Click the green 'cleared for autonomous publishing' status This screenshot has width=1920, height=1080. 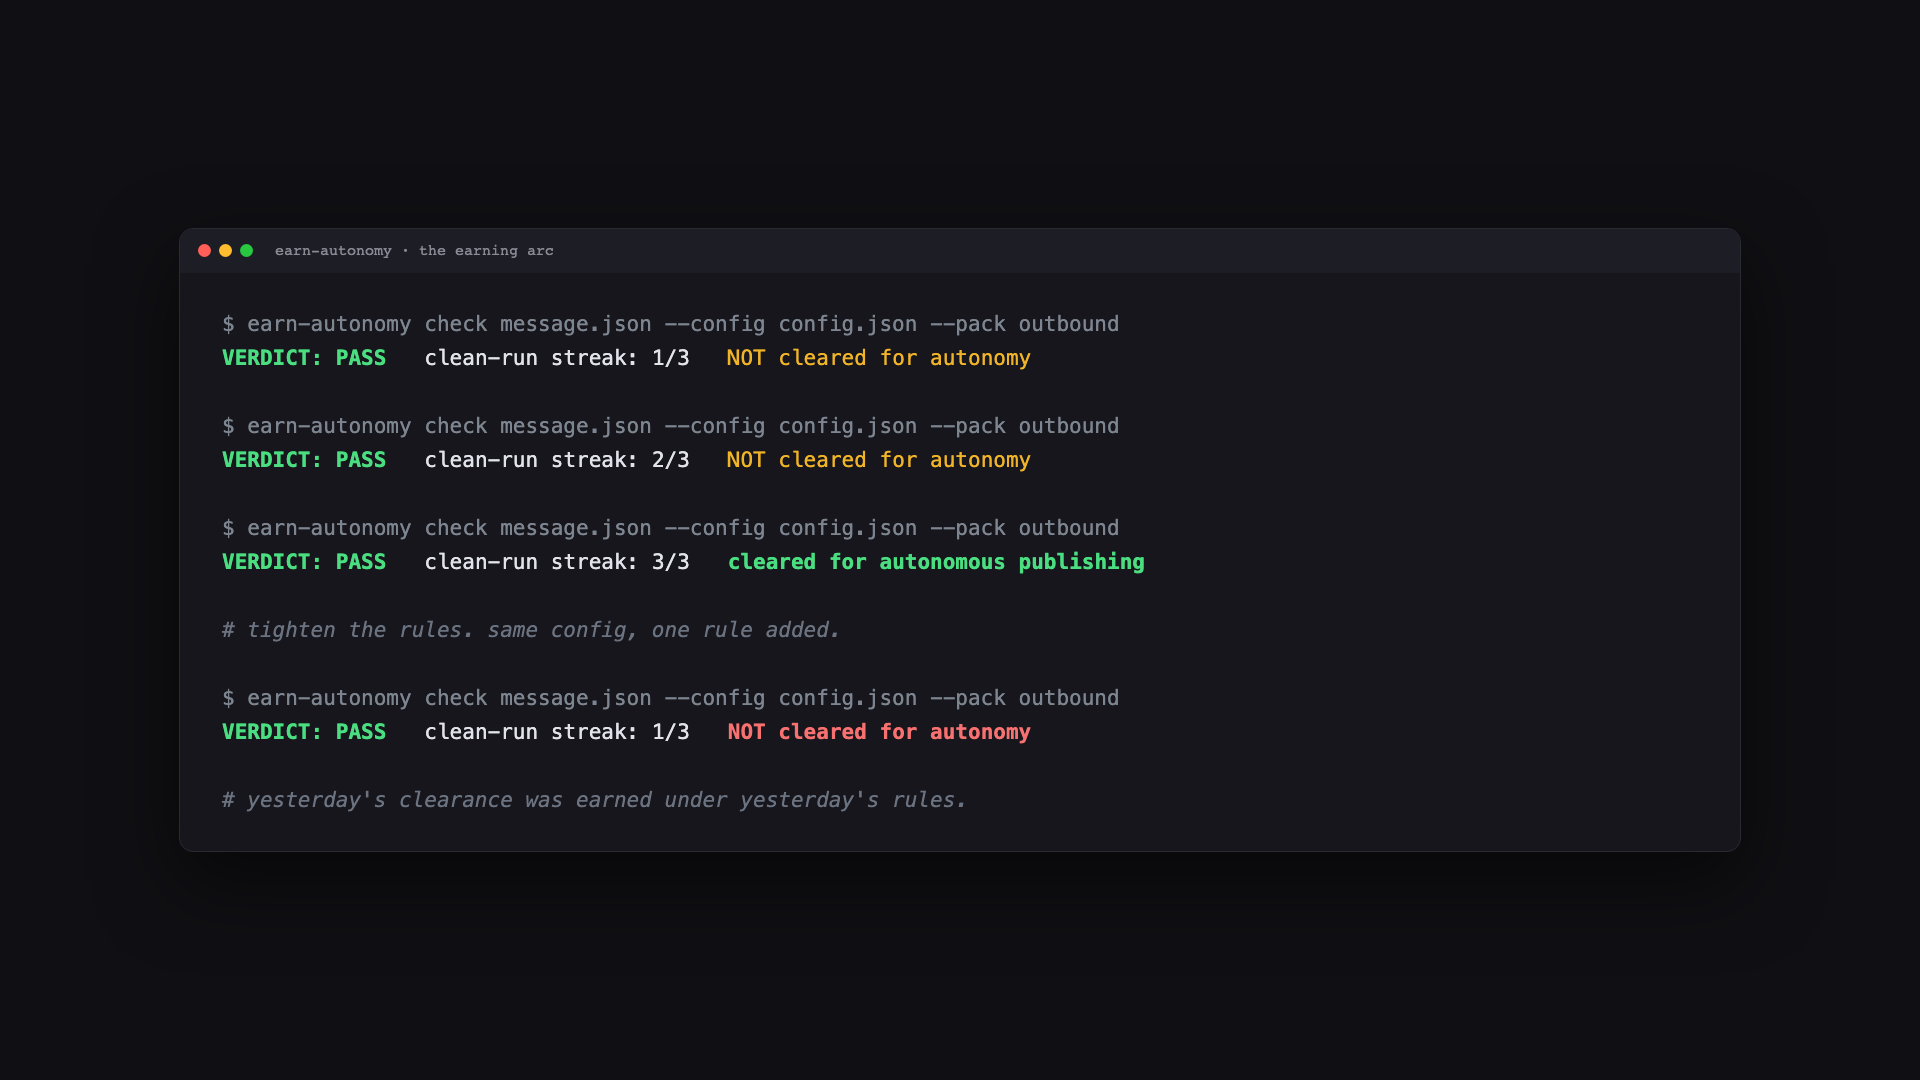coord(936,562)
